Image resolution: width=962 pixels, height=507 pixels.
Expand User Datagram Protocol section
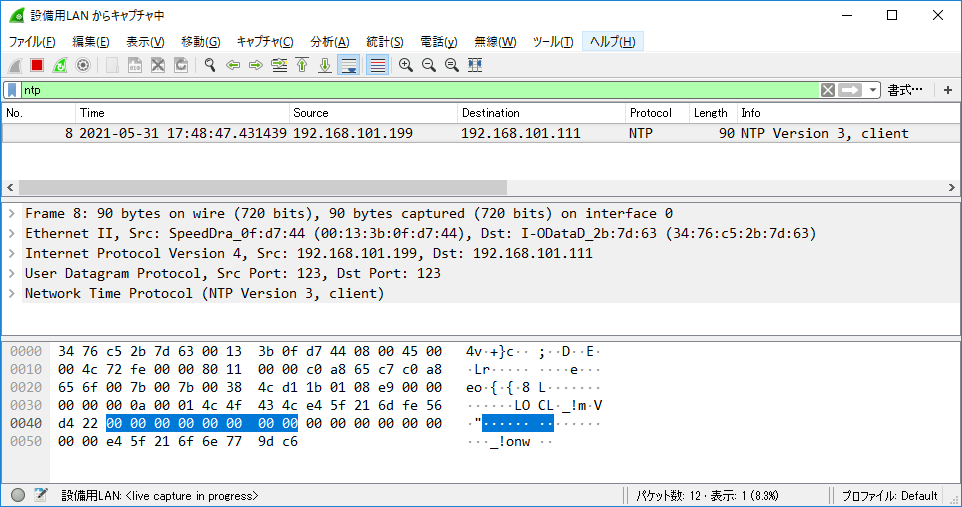click(x=12, y=273)
